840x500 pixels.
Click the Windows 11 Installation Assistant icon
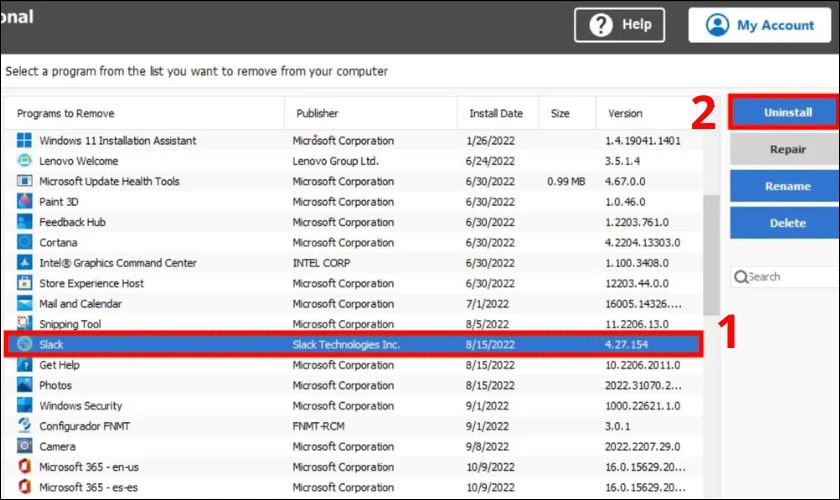[24, 140]
